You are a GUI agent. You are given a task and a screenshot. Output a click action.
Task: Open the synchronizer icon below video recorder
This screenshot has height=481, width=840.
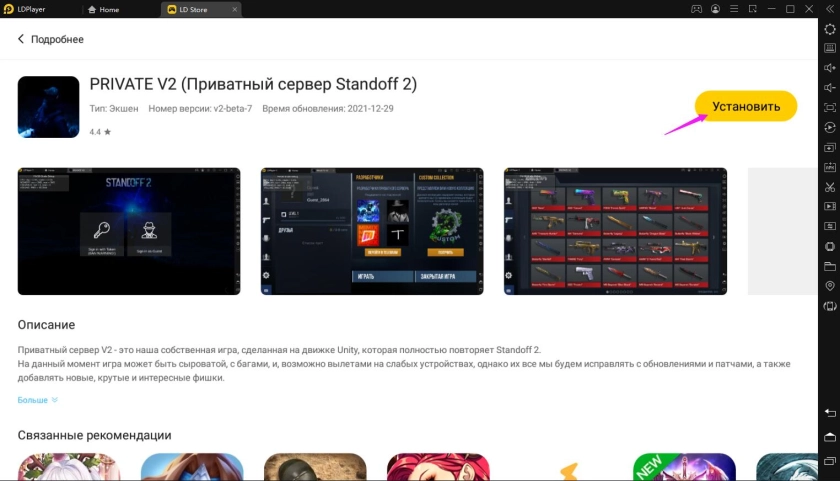point(829,226)
